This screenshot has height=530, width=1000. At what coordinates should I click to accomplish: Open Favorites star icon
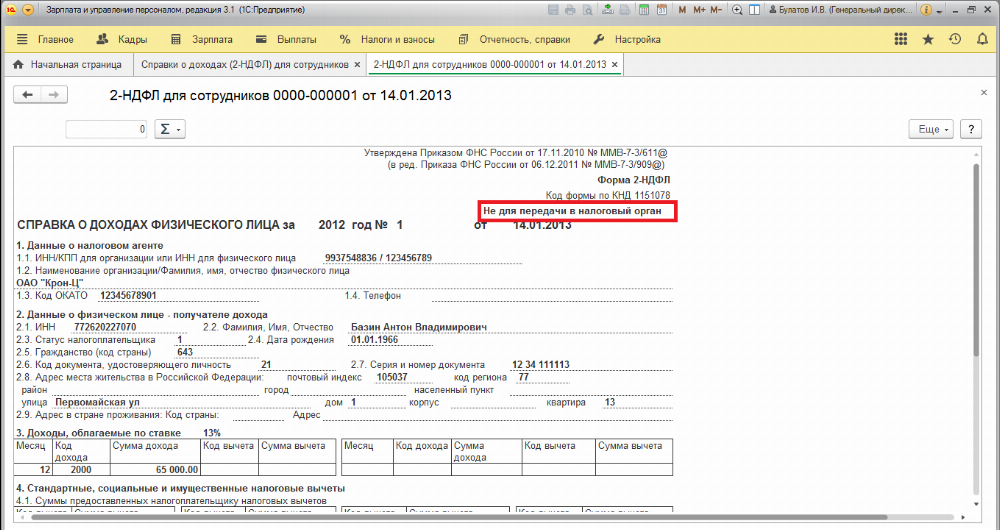click(x=928, y=39)
